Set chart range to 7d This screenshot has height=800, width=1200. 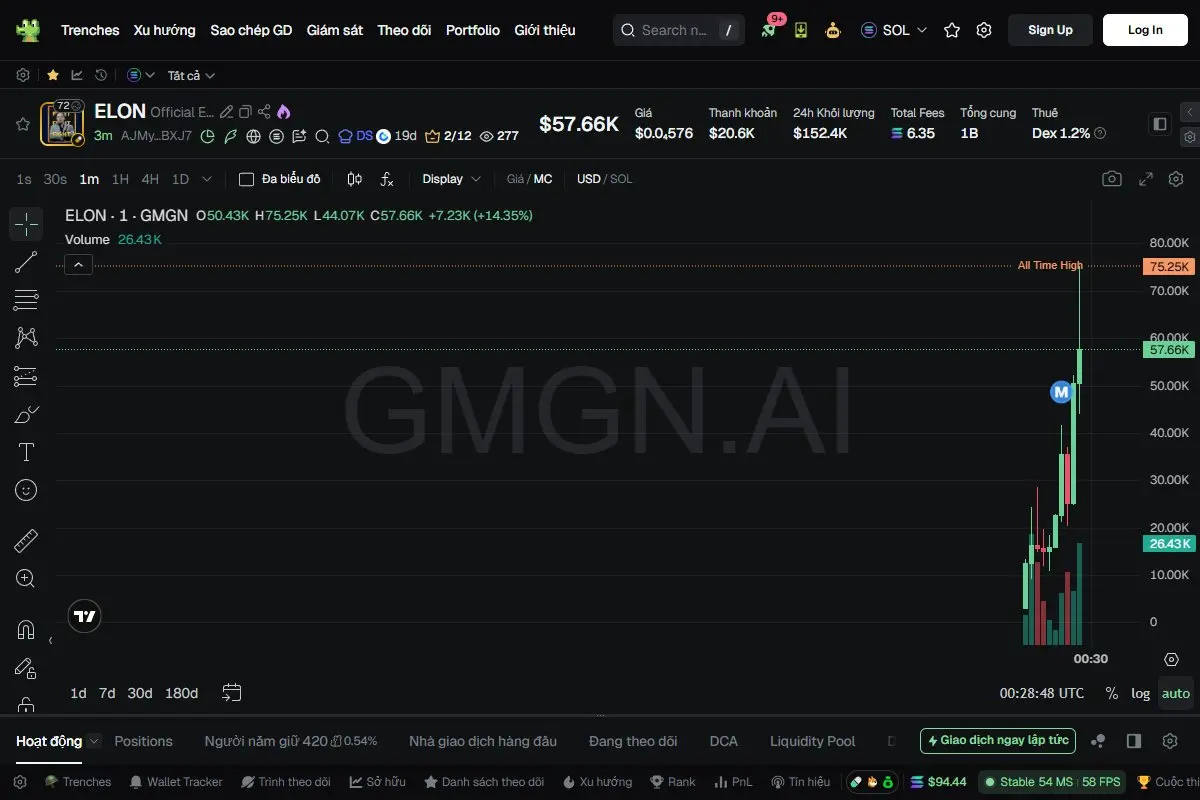107,693
